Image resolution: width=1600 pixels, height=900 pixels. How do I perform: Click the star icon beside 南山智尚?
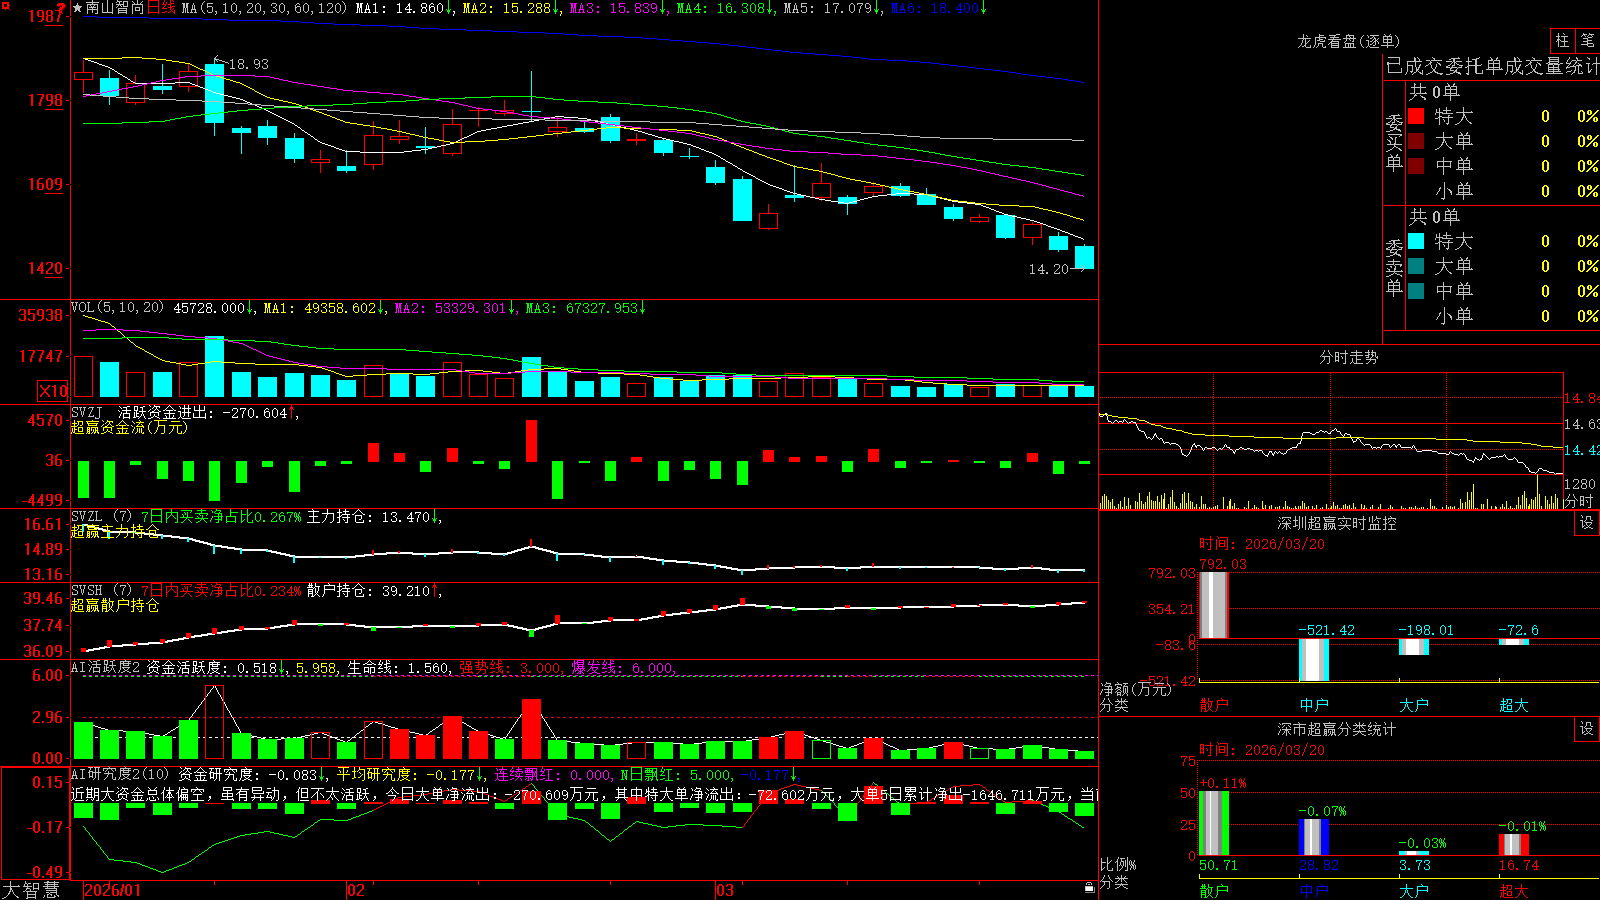(78, 8)
